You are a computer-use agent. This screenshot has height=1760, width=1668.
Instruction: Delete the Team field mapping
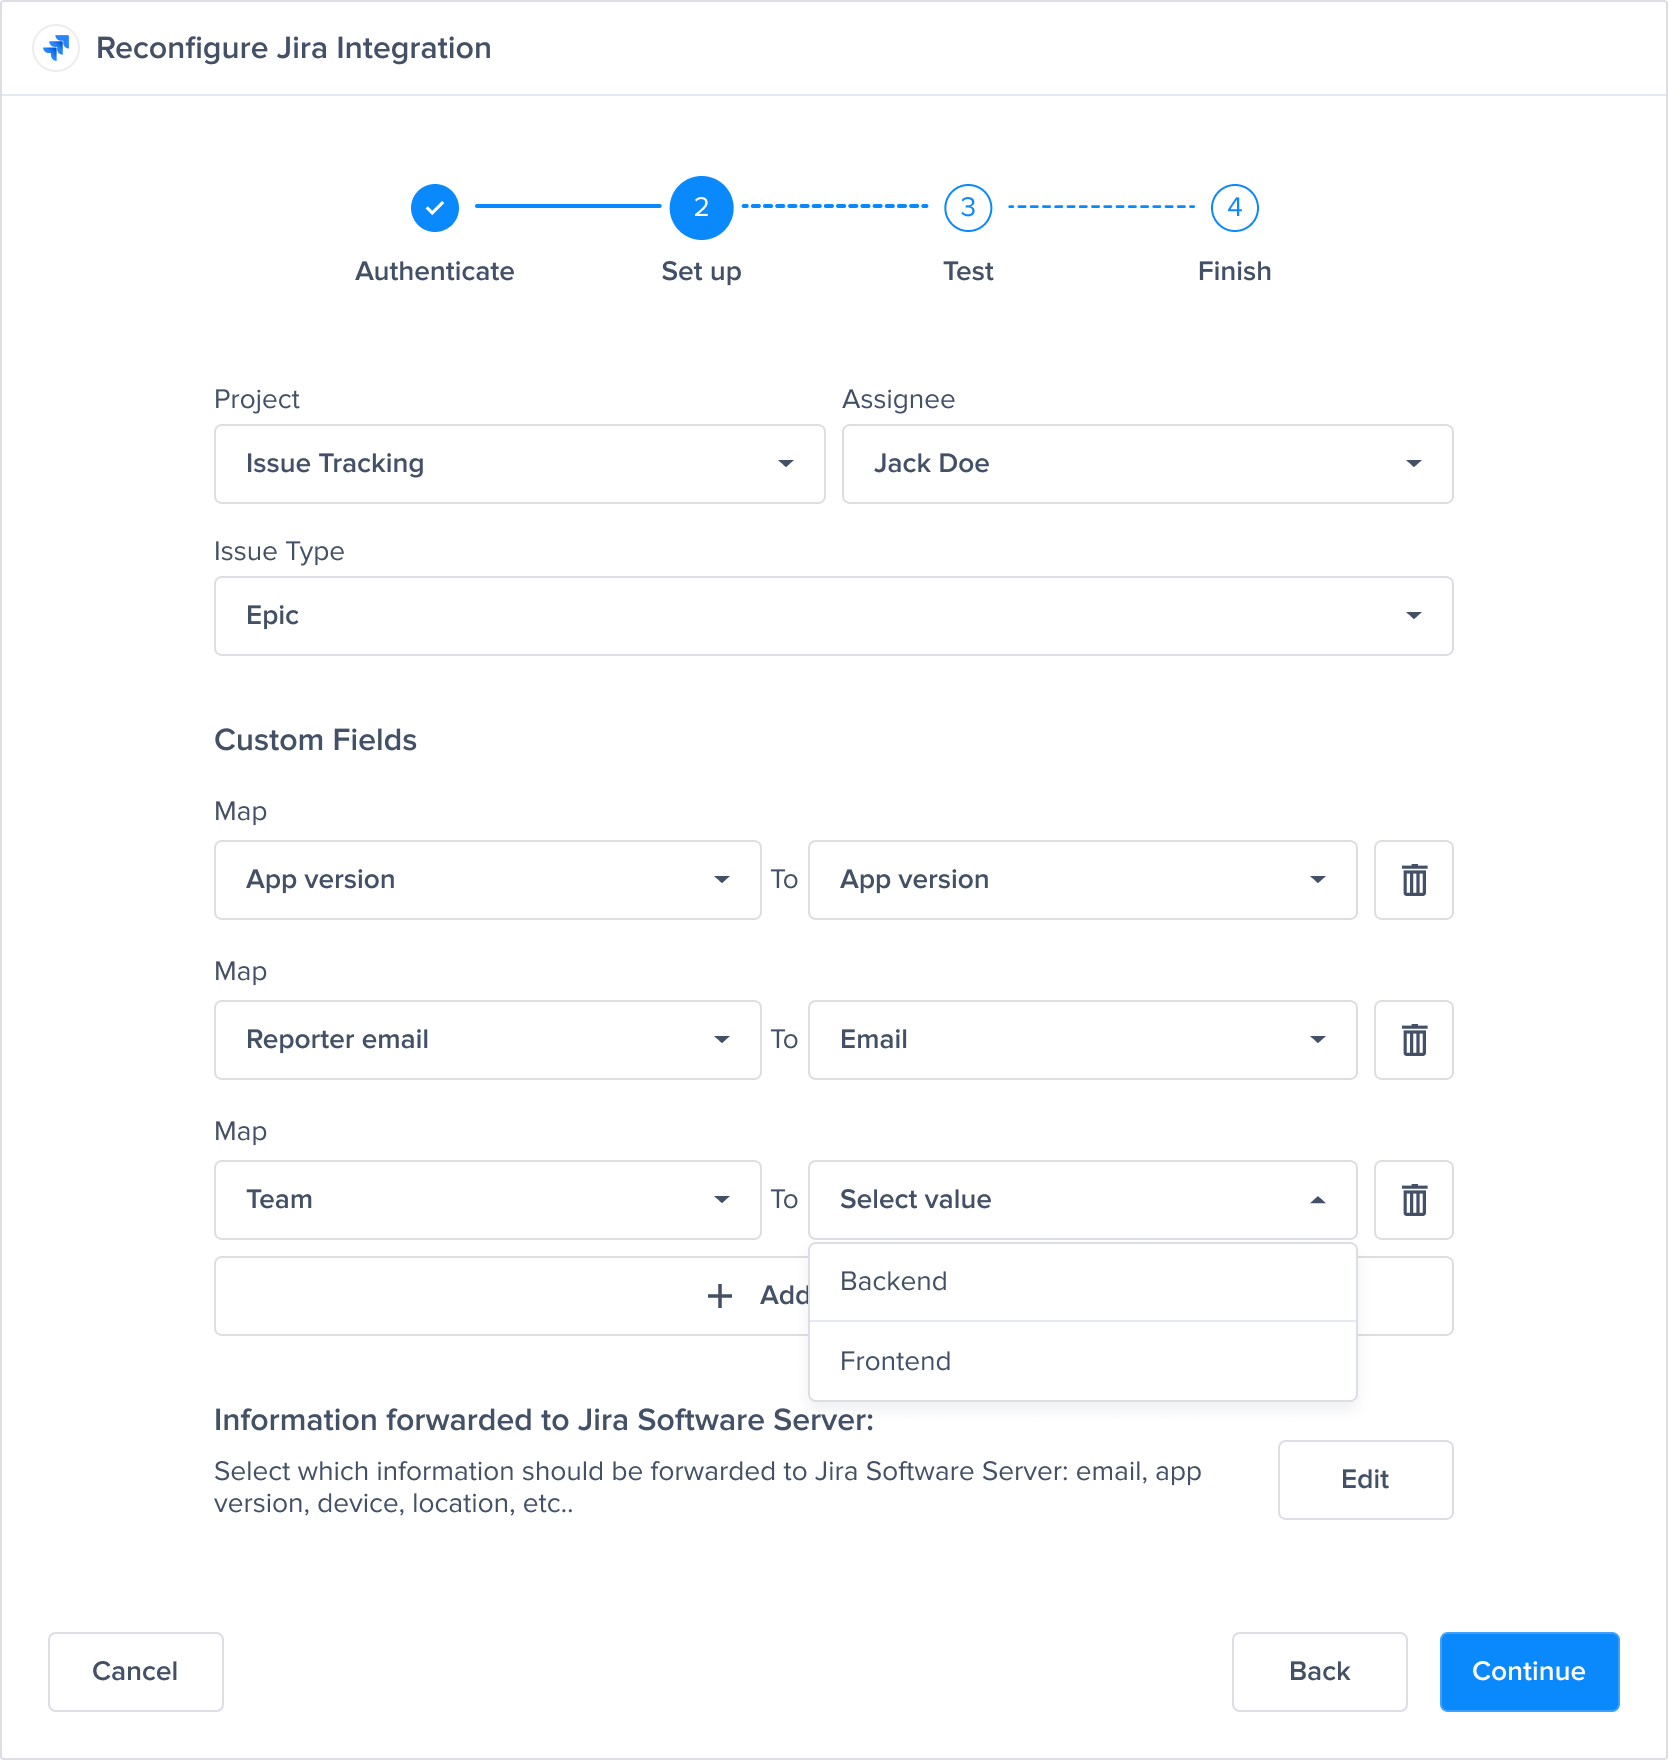[x=1414, y=1200]
